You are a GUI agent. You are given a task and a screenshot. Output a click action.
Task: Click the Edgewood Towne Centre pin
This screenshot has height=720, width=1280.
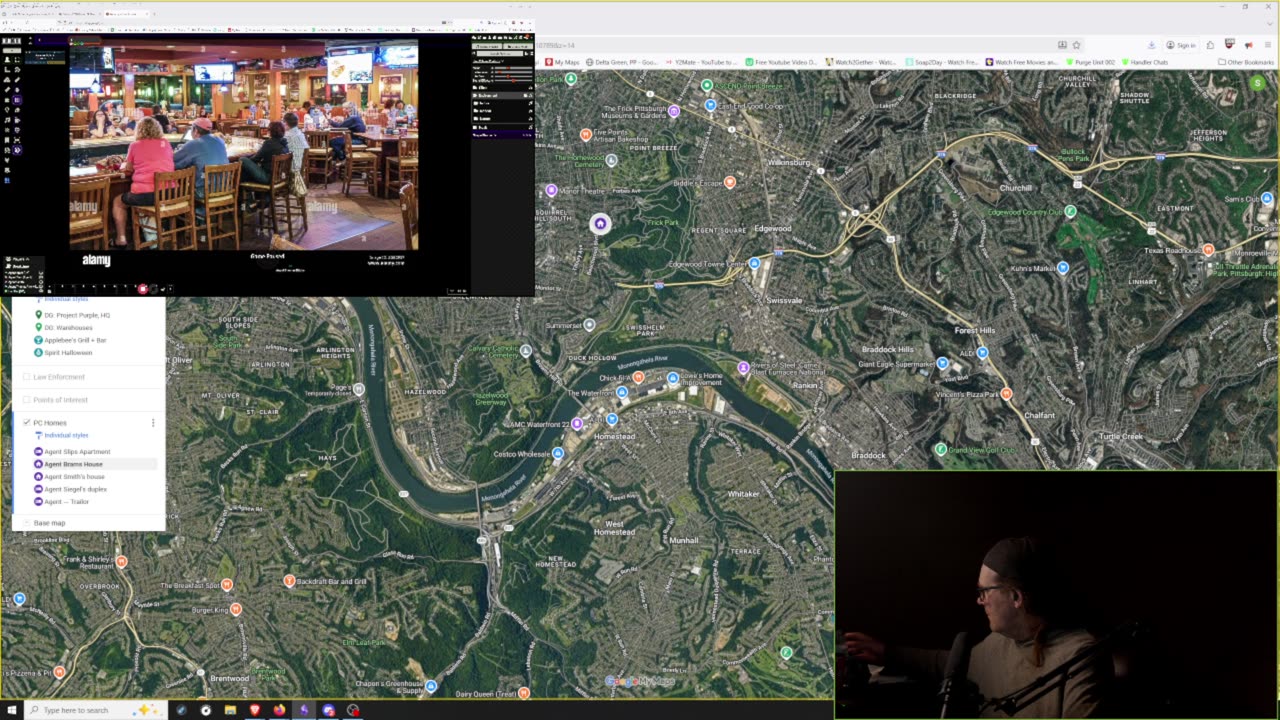754,263
